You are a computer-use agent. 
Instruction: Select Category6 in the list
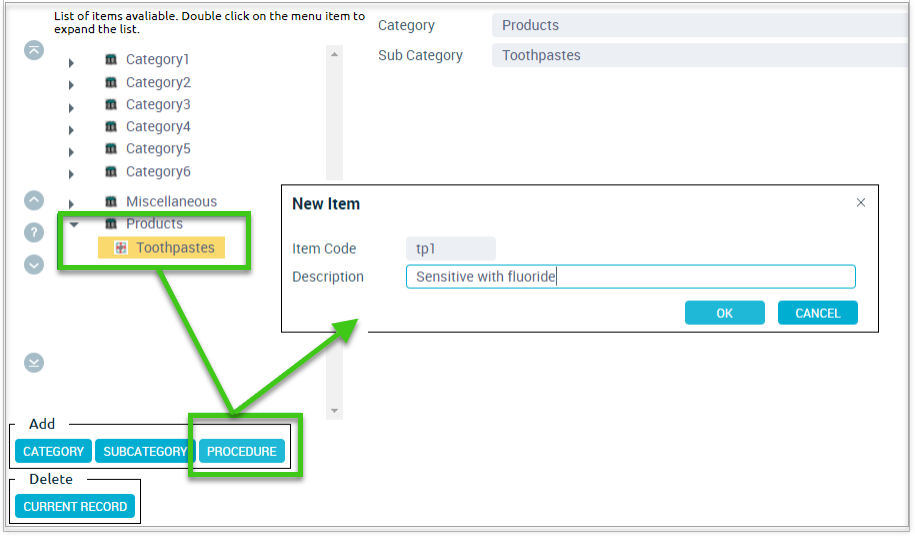click(x=158, y=171)
